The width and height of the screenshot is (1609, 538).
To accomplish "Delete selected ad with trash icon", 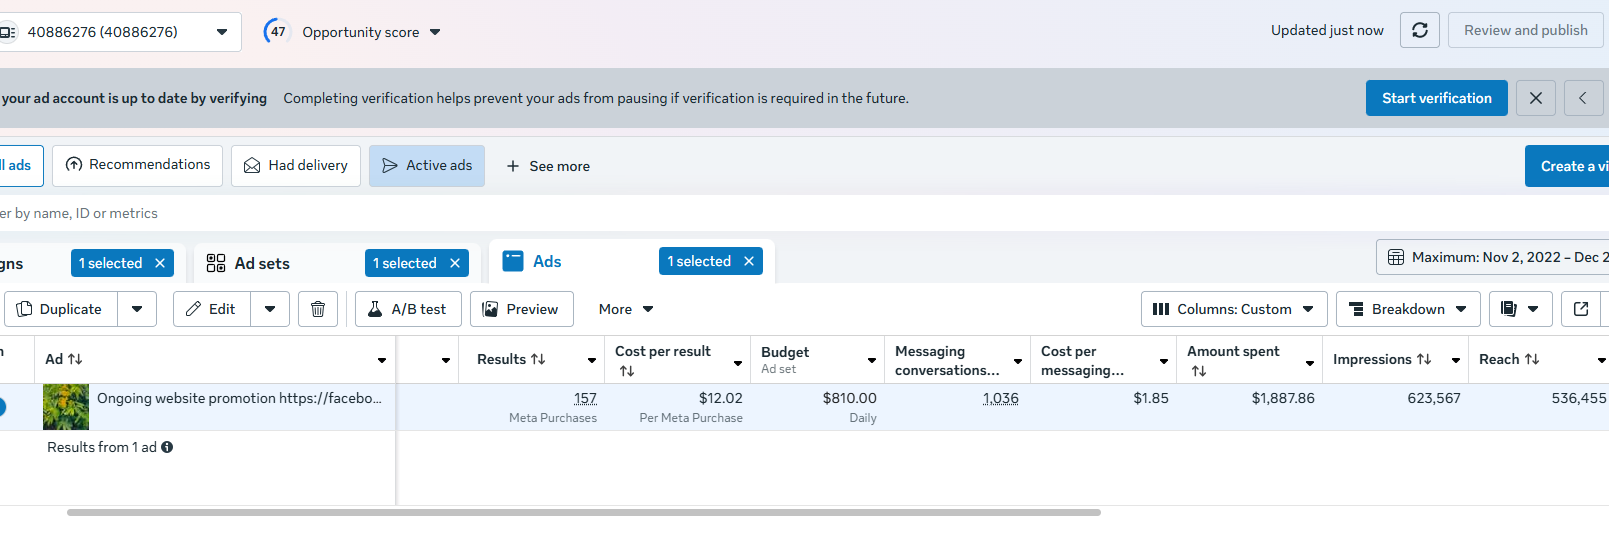I will (318, 309).
